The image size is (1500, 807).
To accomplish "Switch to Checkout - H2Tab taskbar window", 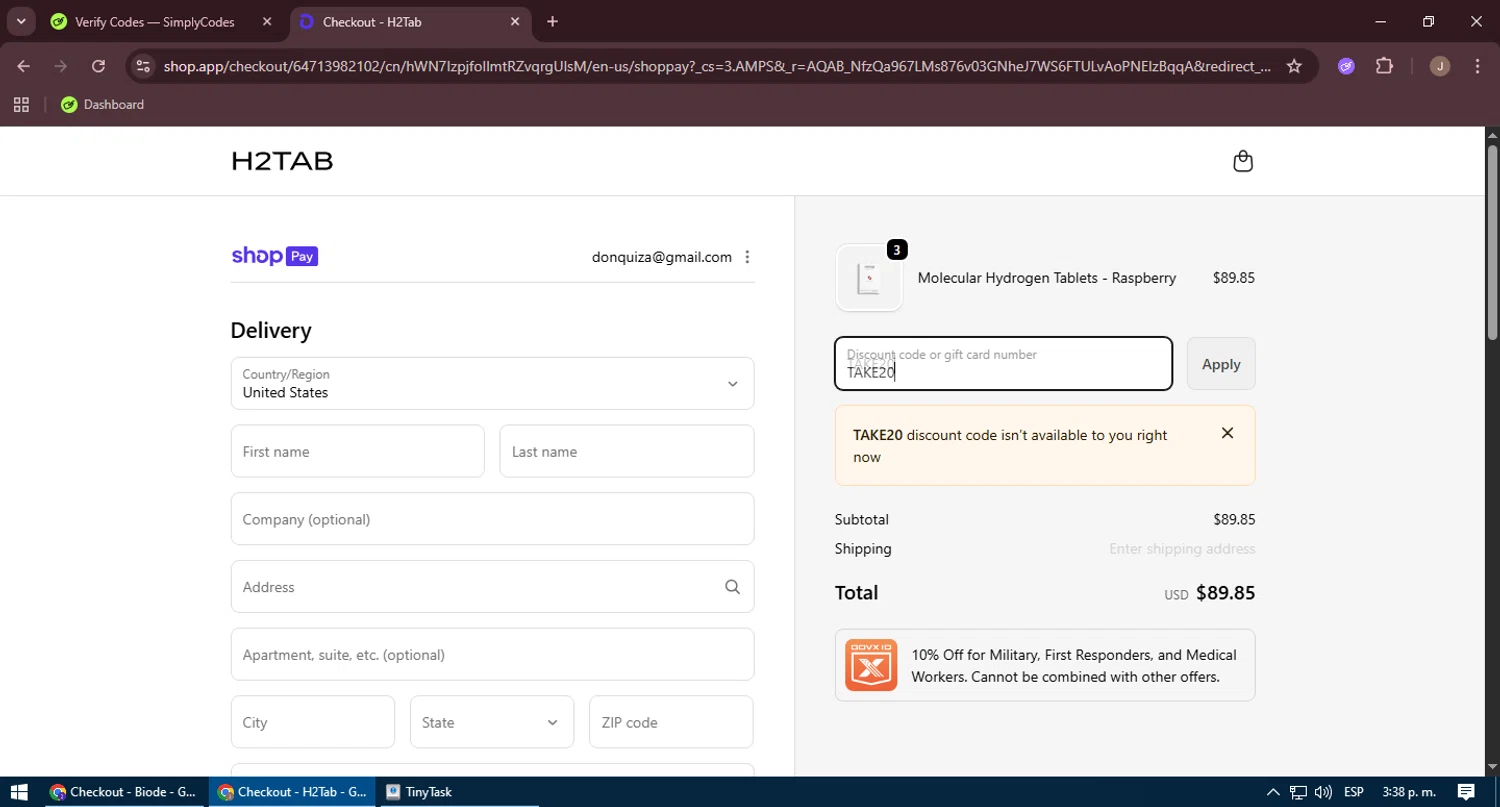I will (x=292, y=792).
